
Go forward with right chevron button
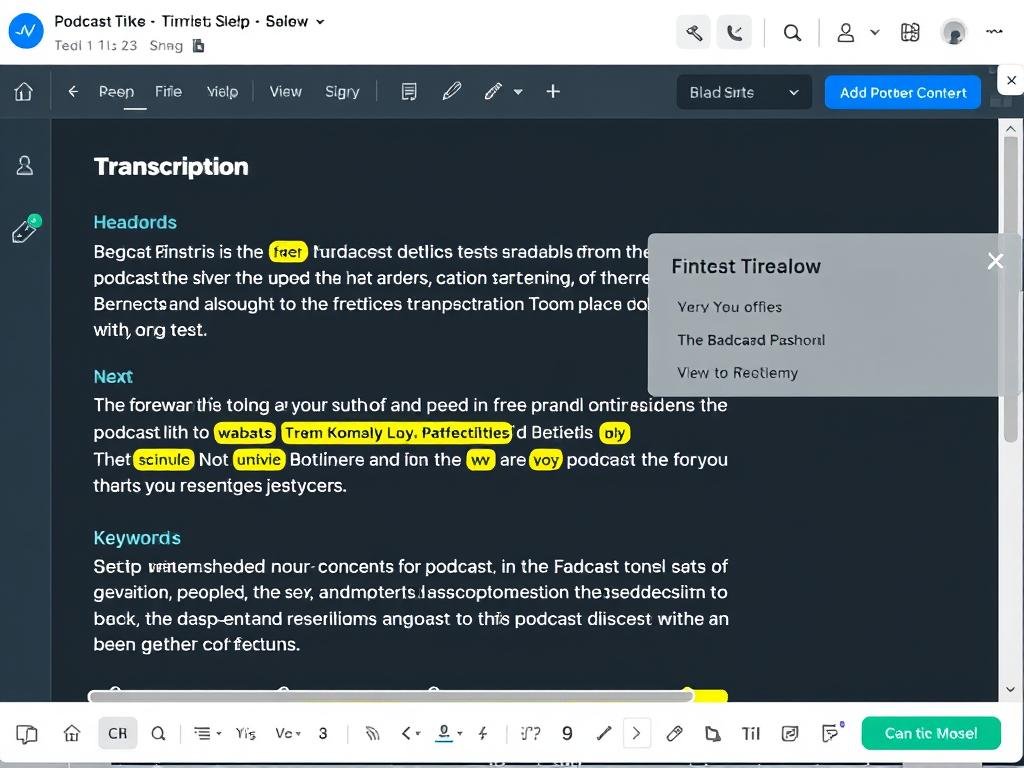(x=637, y=733)
